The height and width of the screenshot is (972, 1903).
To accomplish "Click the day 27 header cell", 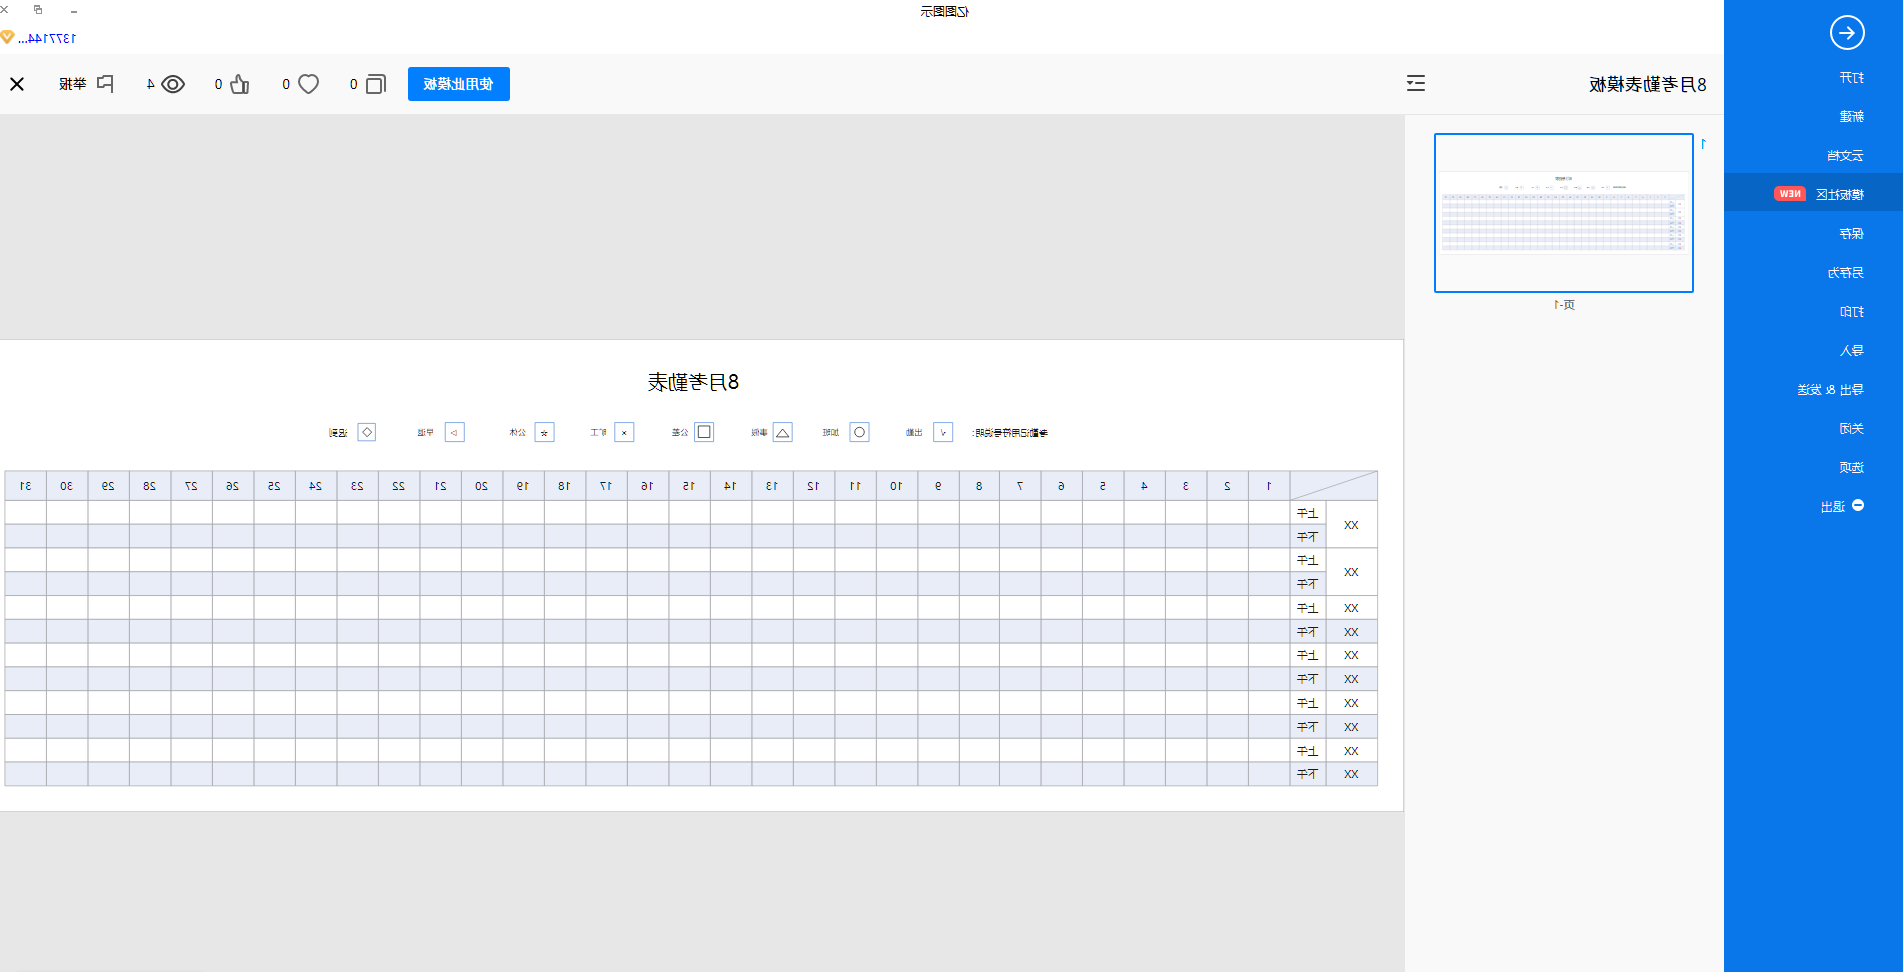I will click(191, 486).
